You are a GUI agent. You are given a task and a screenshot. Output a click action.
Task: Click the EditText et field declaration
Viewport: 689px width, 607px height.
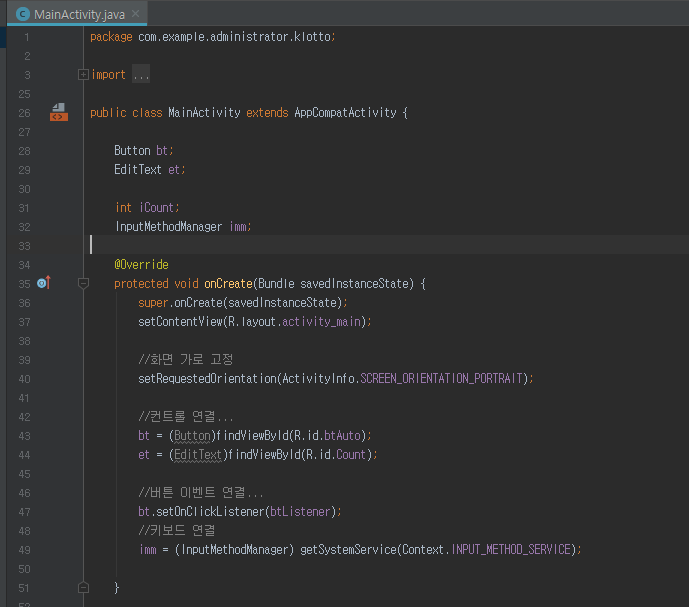pos(150,170)
